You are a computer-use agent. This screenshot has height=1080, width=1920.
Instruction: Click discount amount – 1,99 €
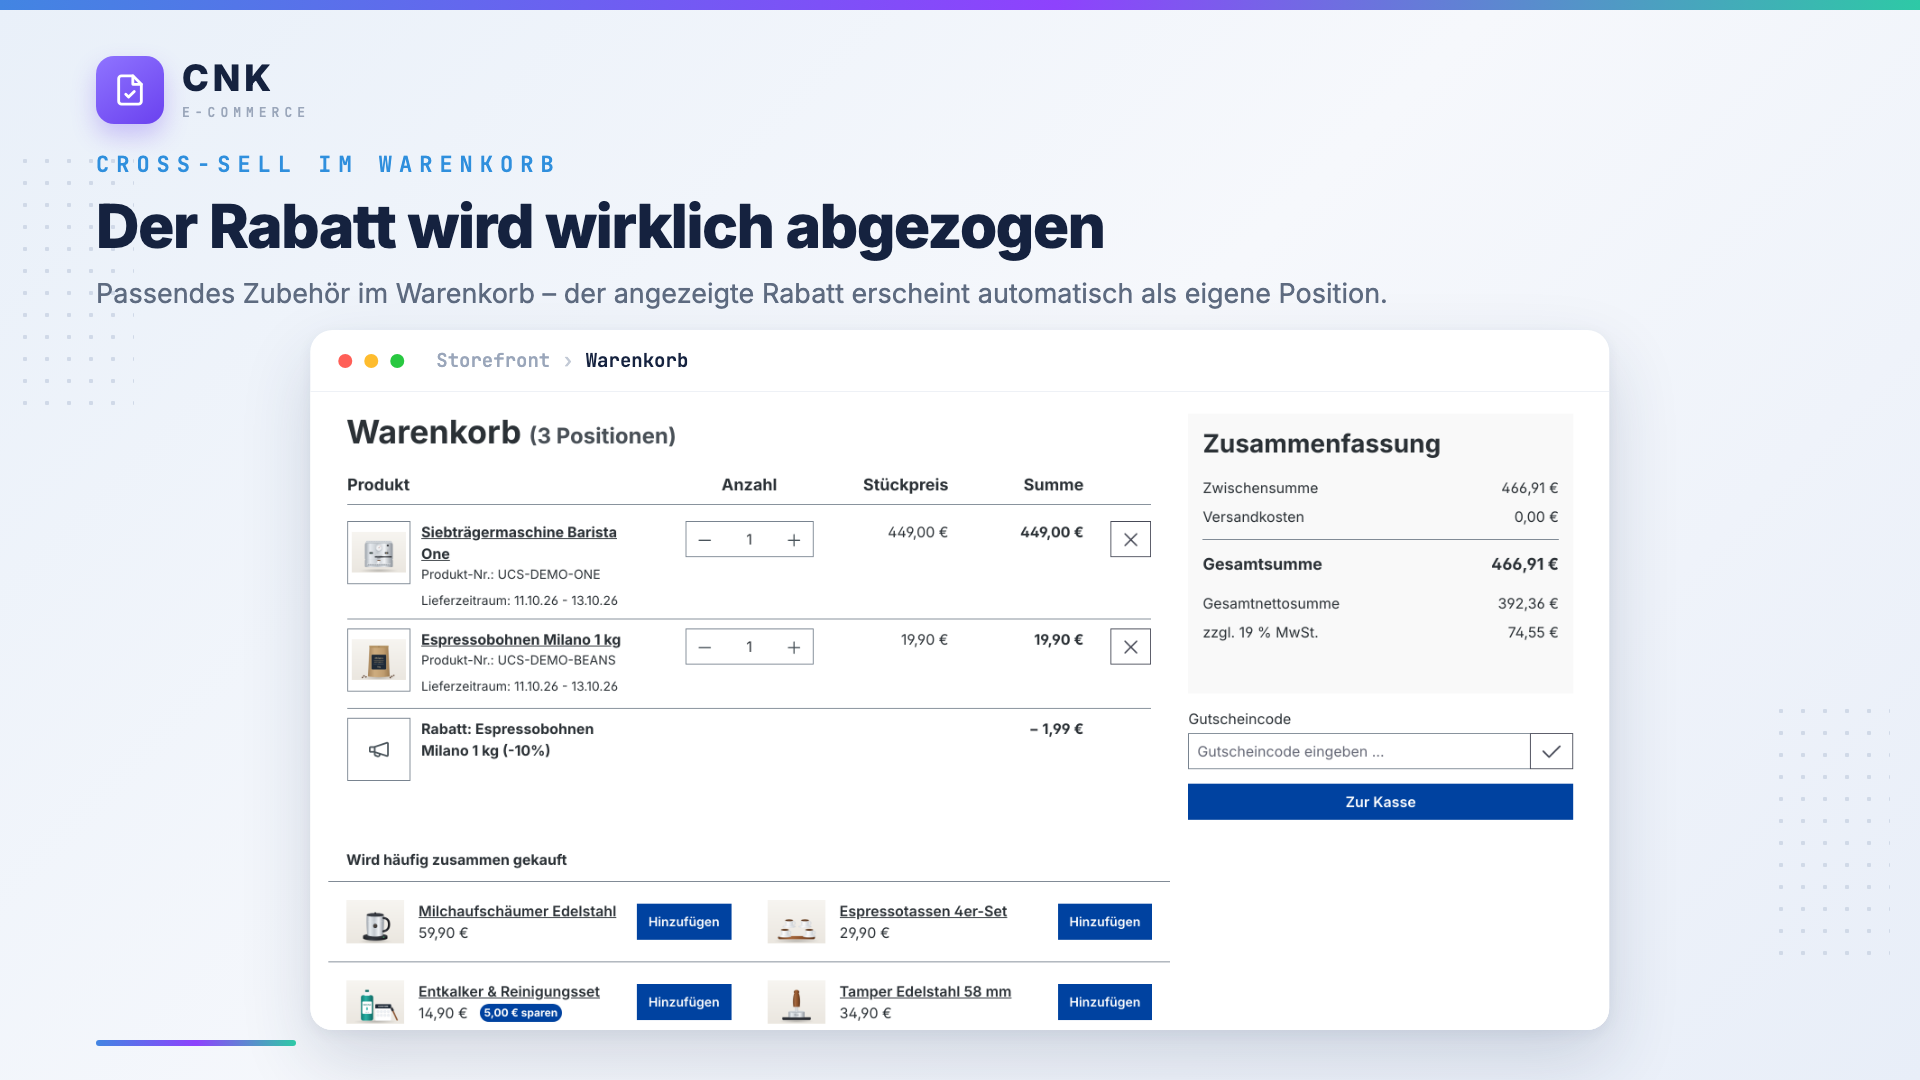1056,729
